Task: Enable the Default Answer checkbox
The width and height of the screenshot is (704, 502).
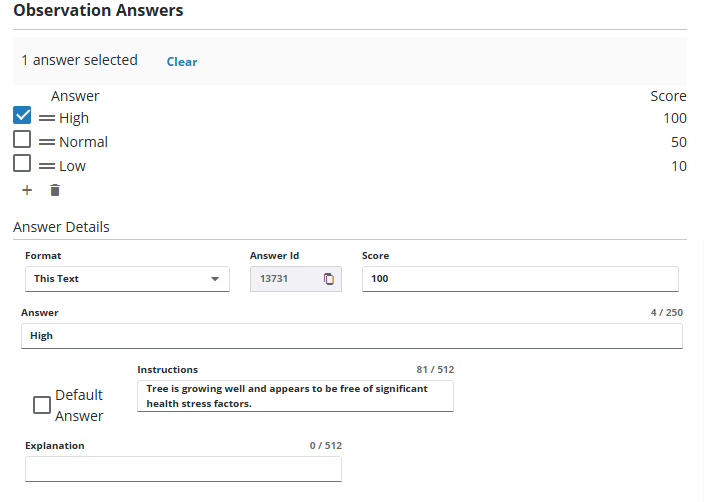Action: pos(42,405)
